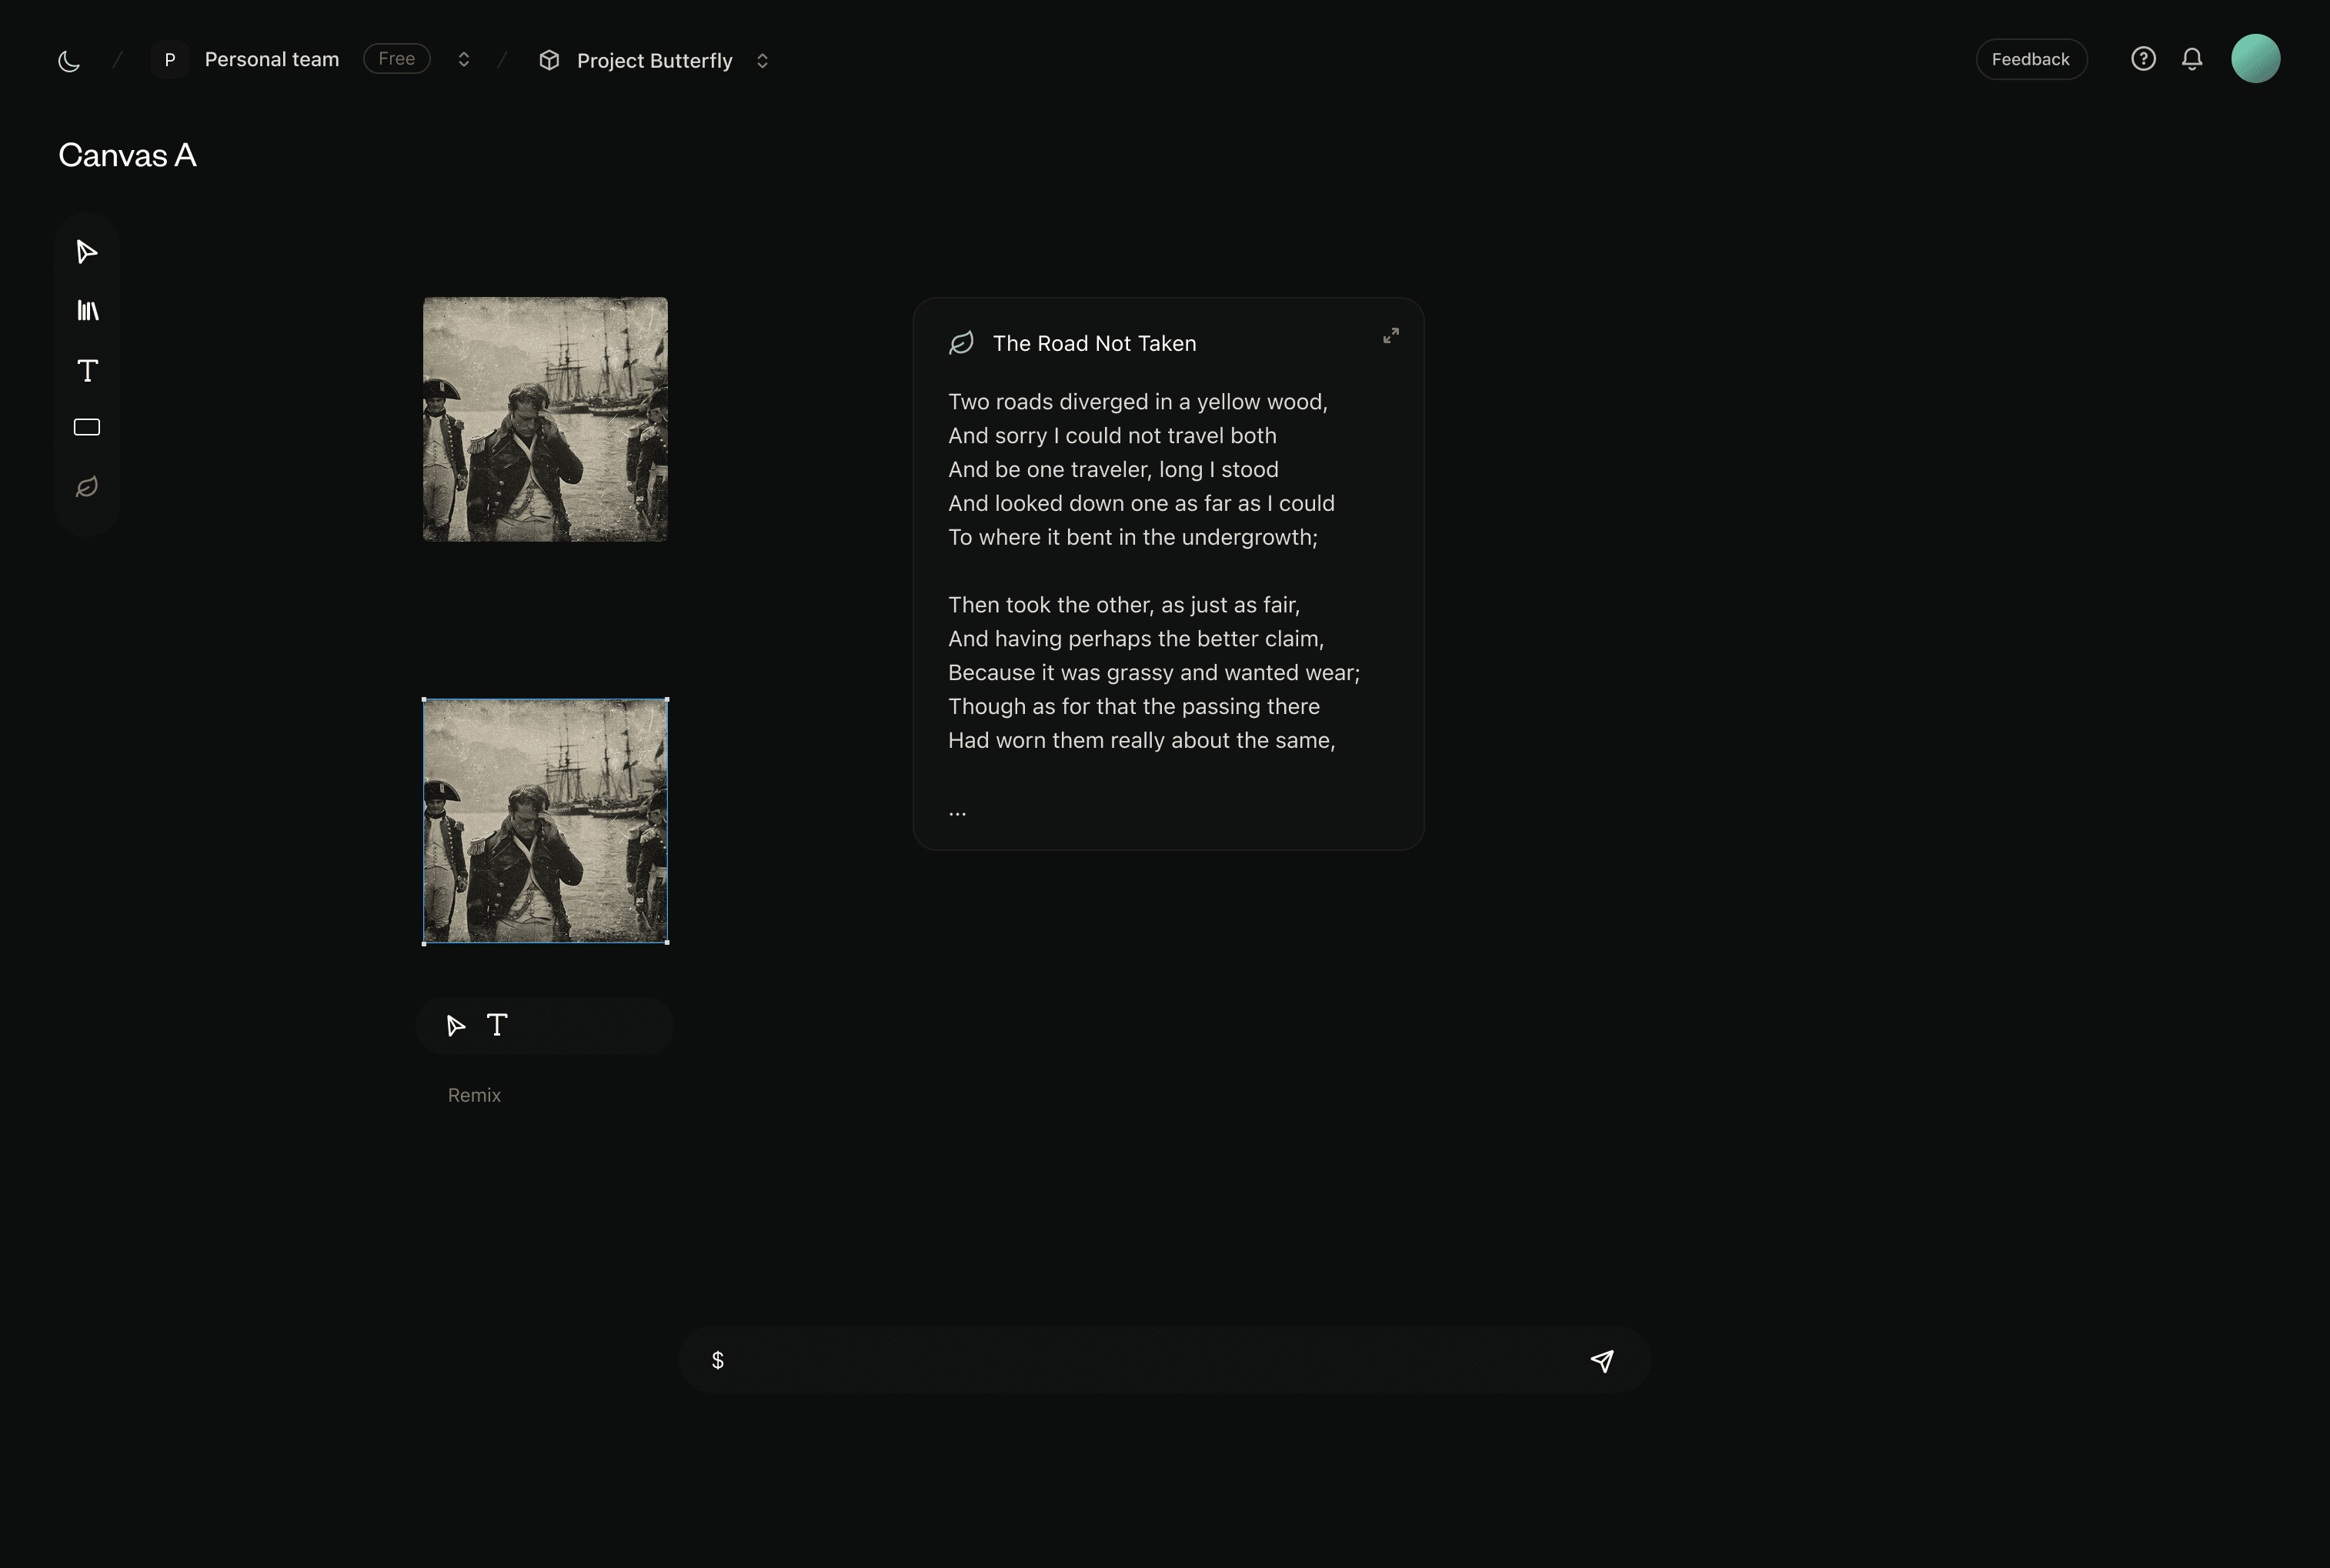Choose pointer tool in image toolbar
This screenshot has width=2330, height=1568.
click(455, 1026)
